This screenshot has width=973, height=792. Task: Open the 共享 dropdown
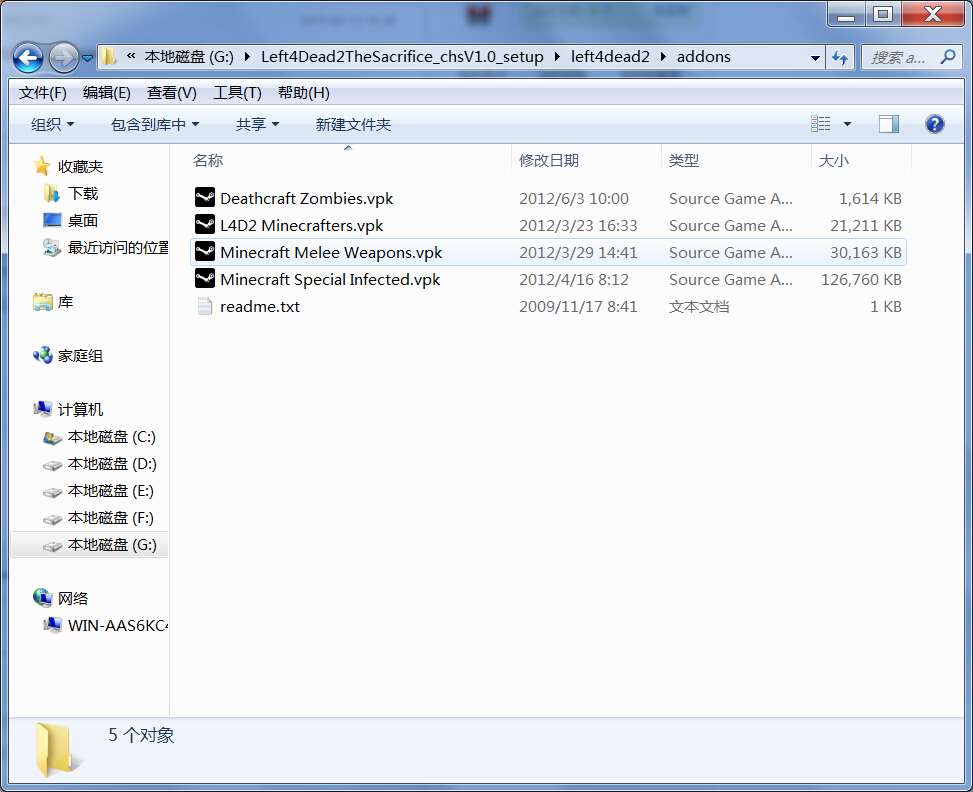[257, 125]
